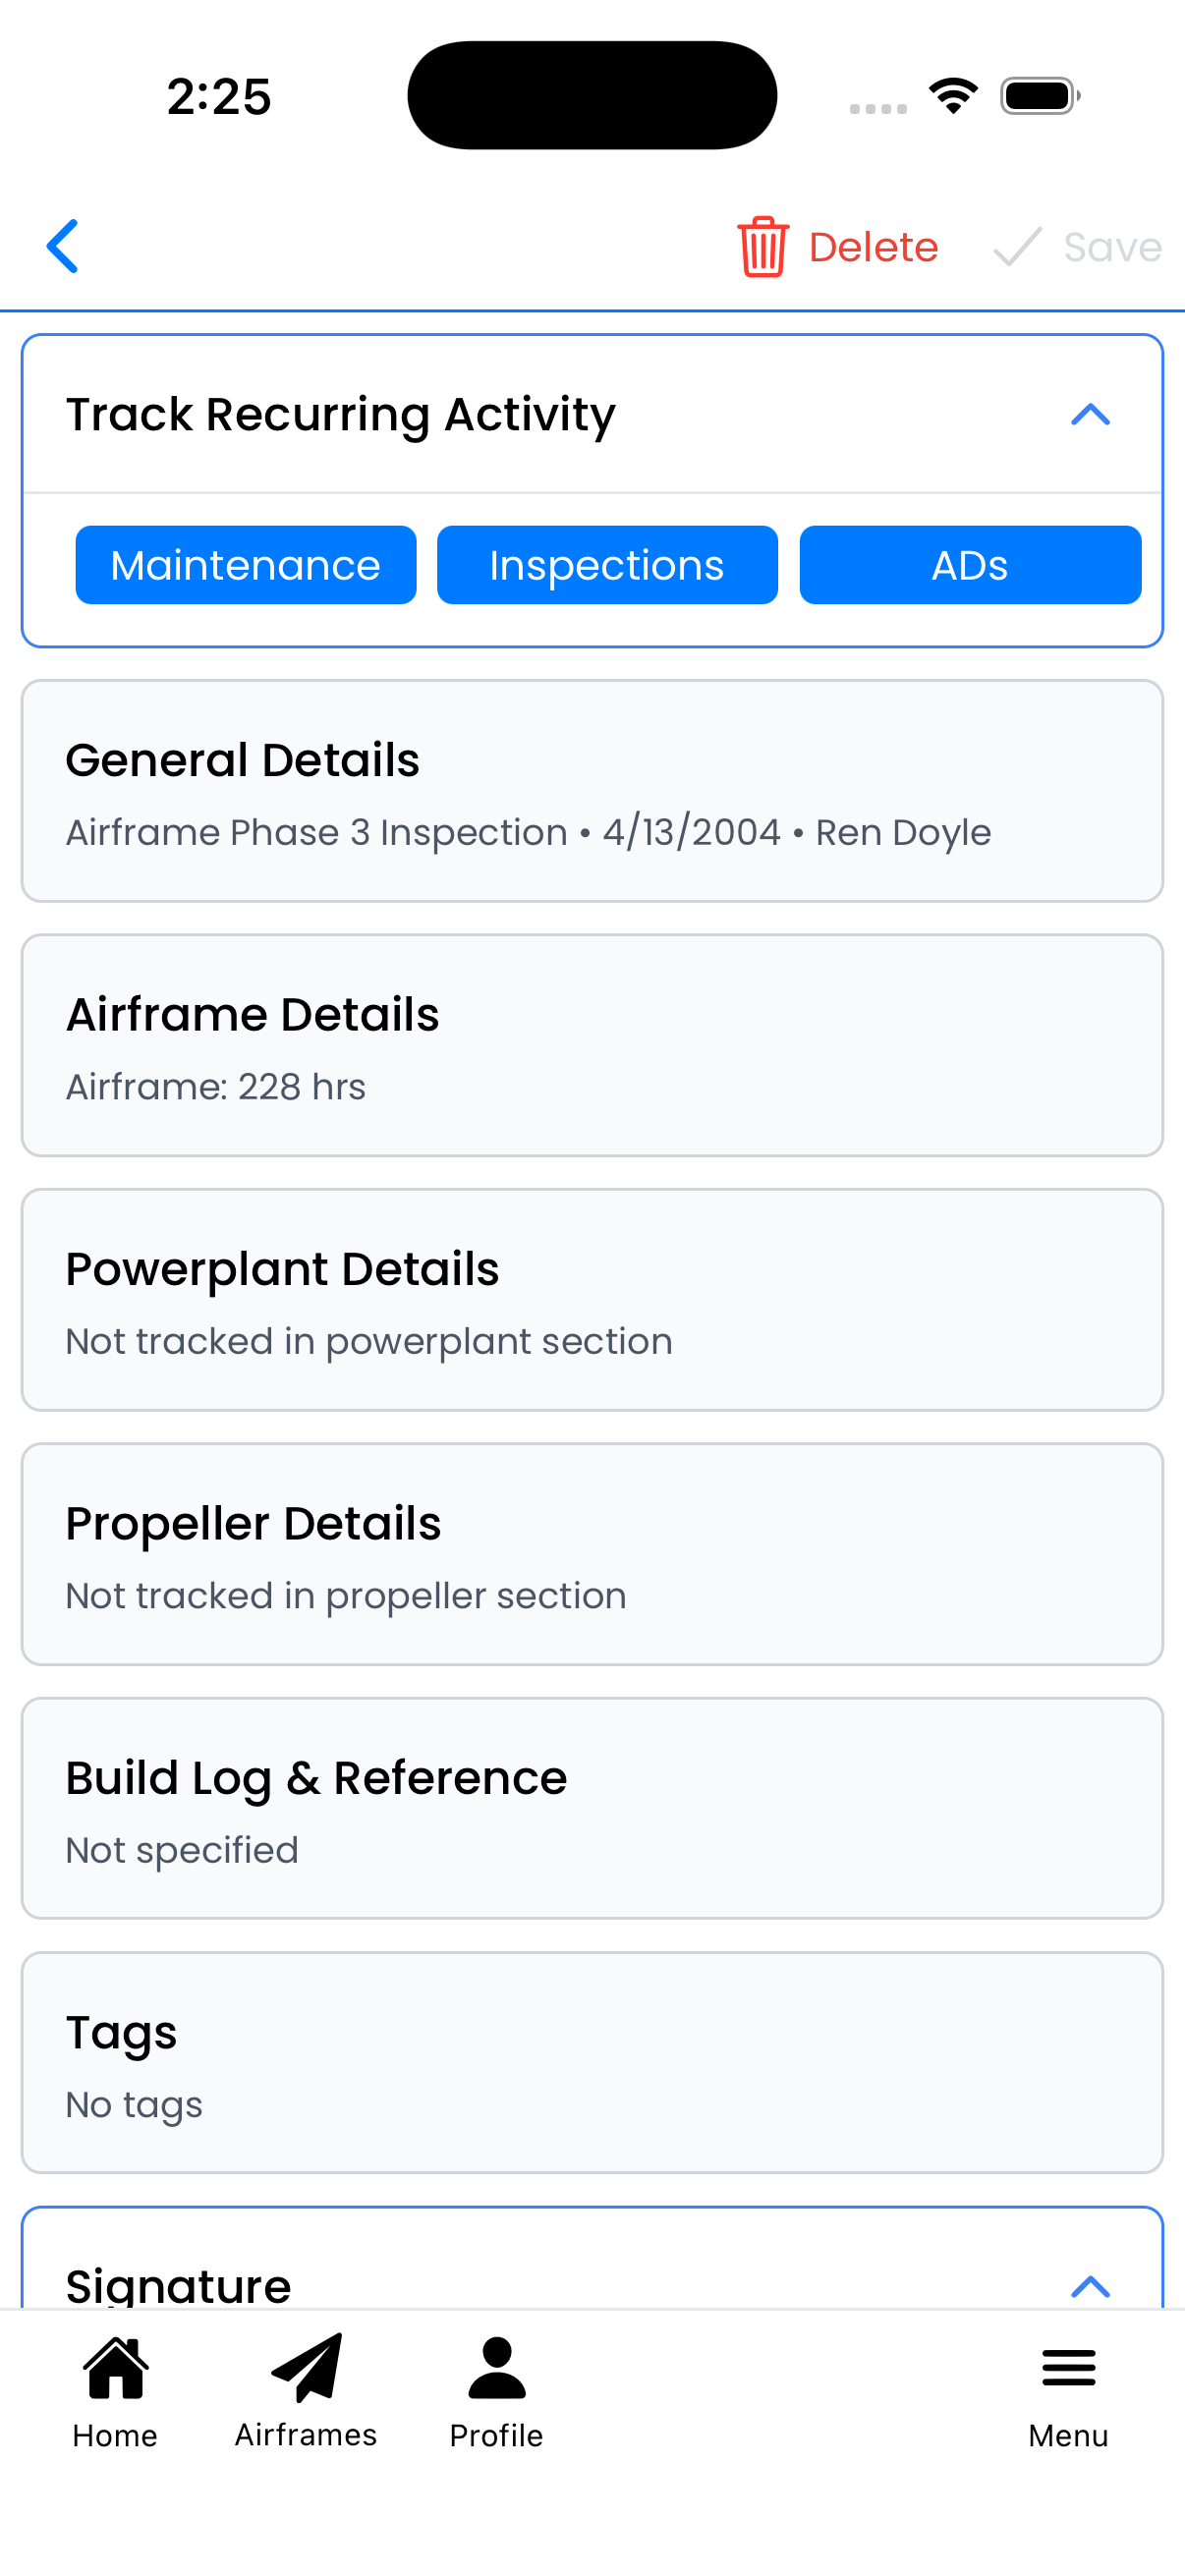Collapse the Track Recurring Activity section
1185x2576 pixels.
[x=1090, y=414]
